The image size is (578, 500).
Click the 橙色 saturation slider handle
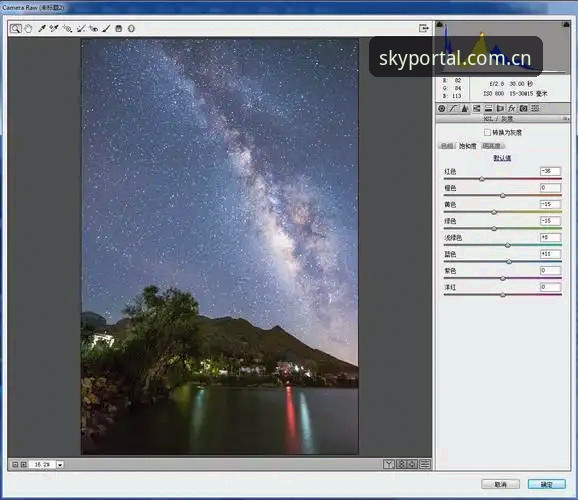pos(503,195)
